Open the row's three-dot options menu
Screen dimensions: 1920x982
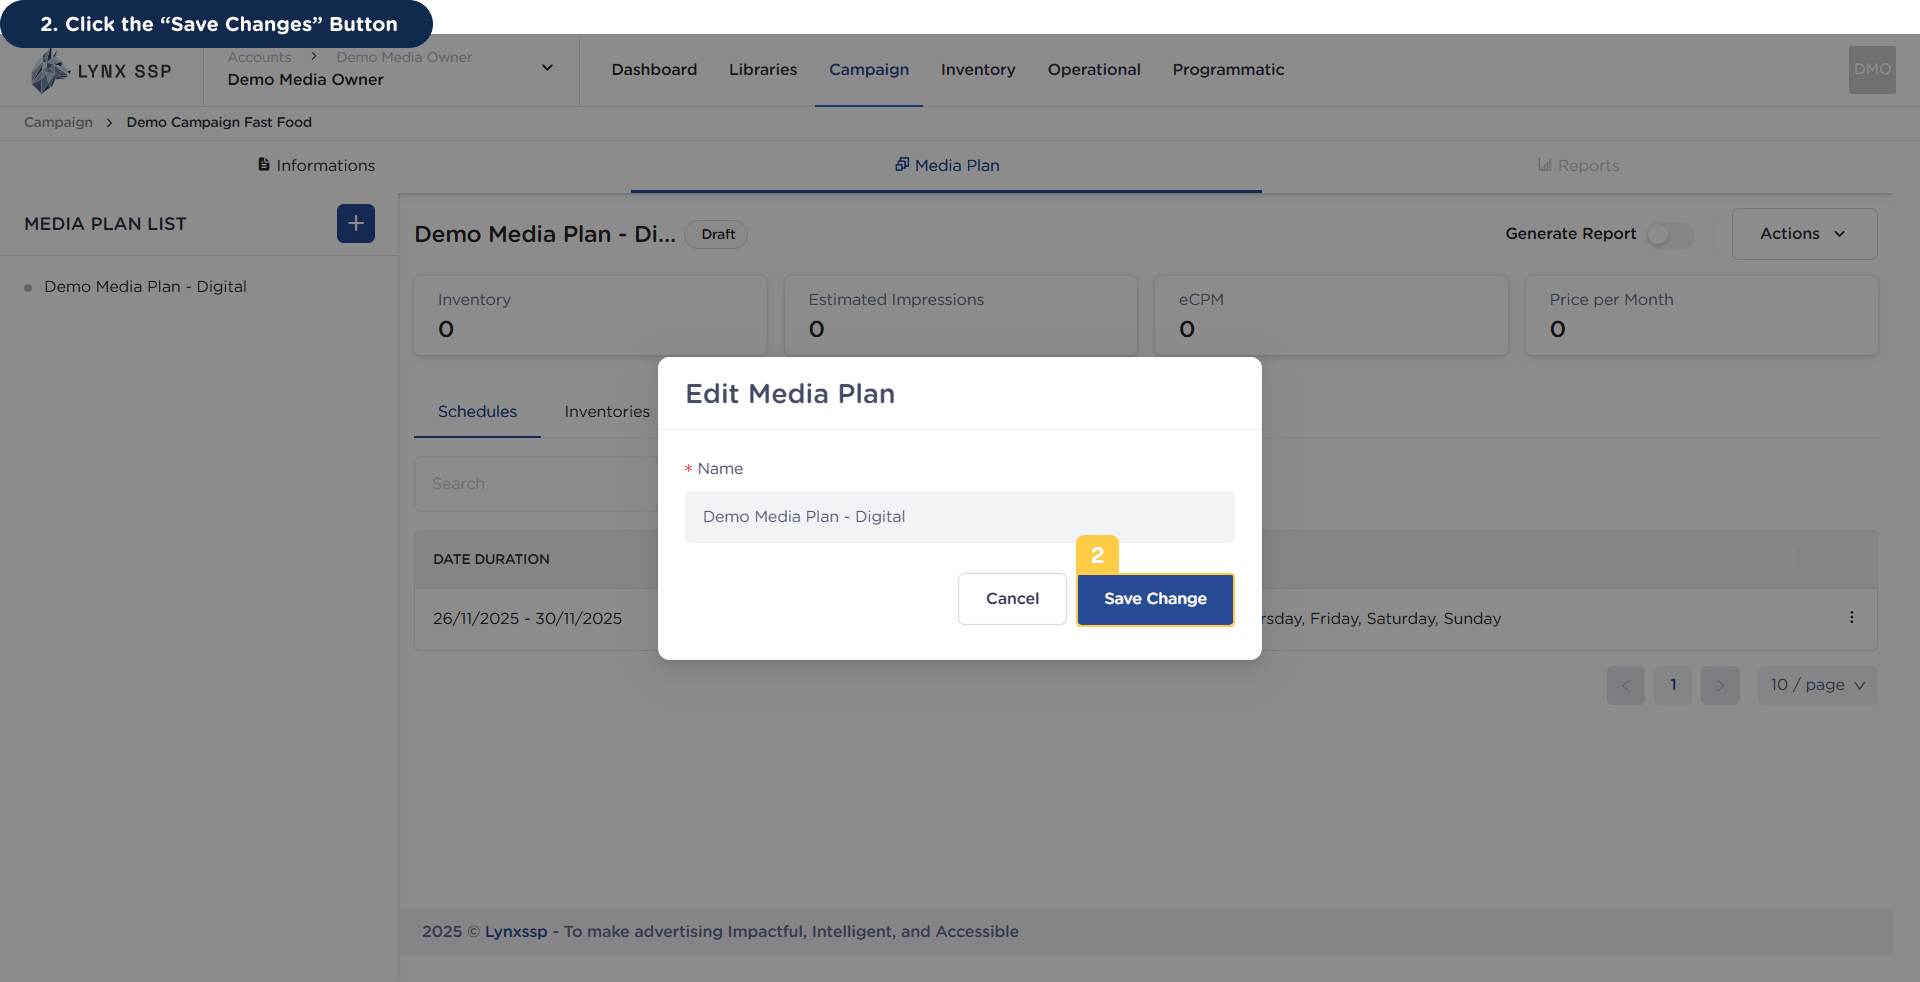1851,618
